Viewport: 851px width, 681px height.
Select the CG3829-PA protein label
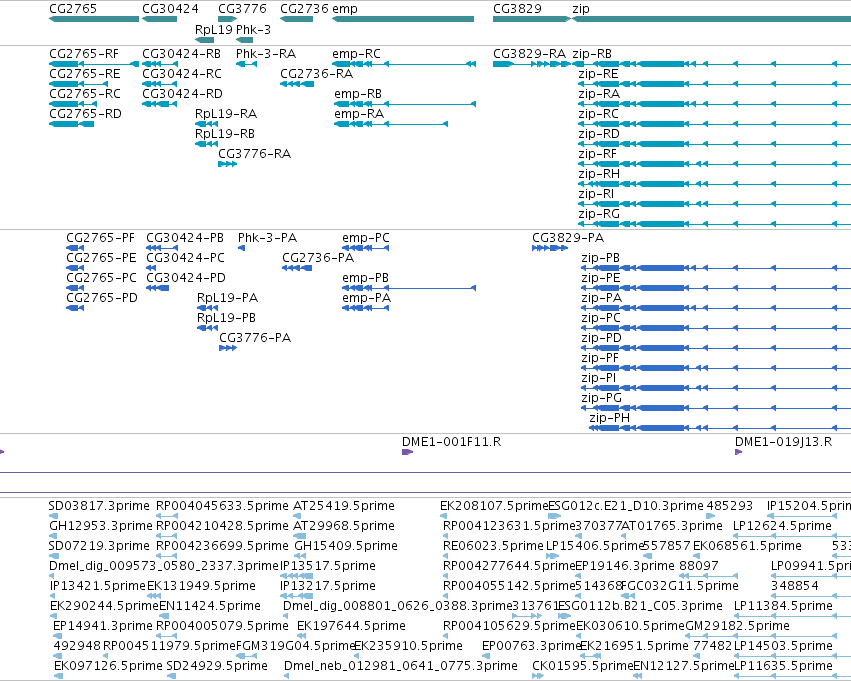(x=568, y=238)
